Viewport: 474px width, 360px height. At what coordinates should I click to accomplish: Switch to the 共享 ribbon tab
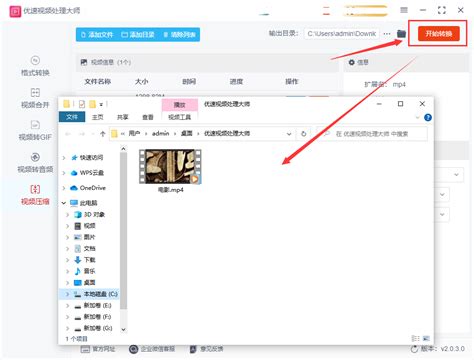pos(123,117)
